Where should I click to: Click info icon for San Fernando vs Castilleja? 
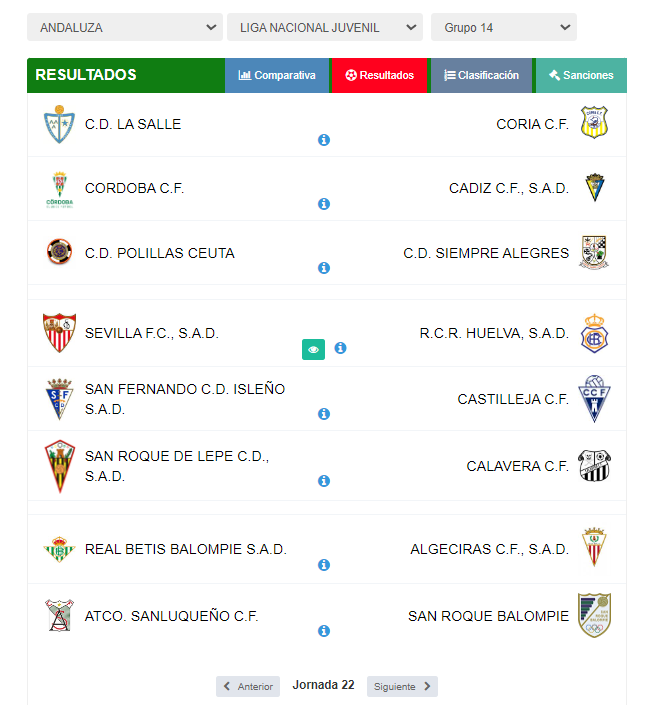pos(324,414)
